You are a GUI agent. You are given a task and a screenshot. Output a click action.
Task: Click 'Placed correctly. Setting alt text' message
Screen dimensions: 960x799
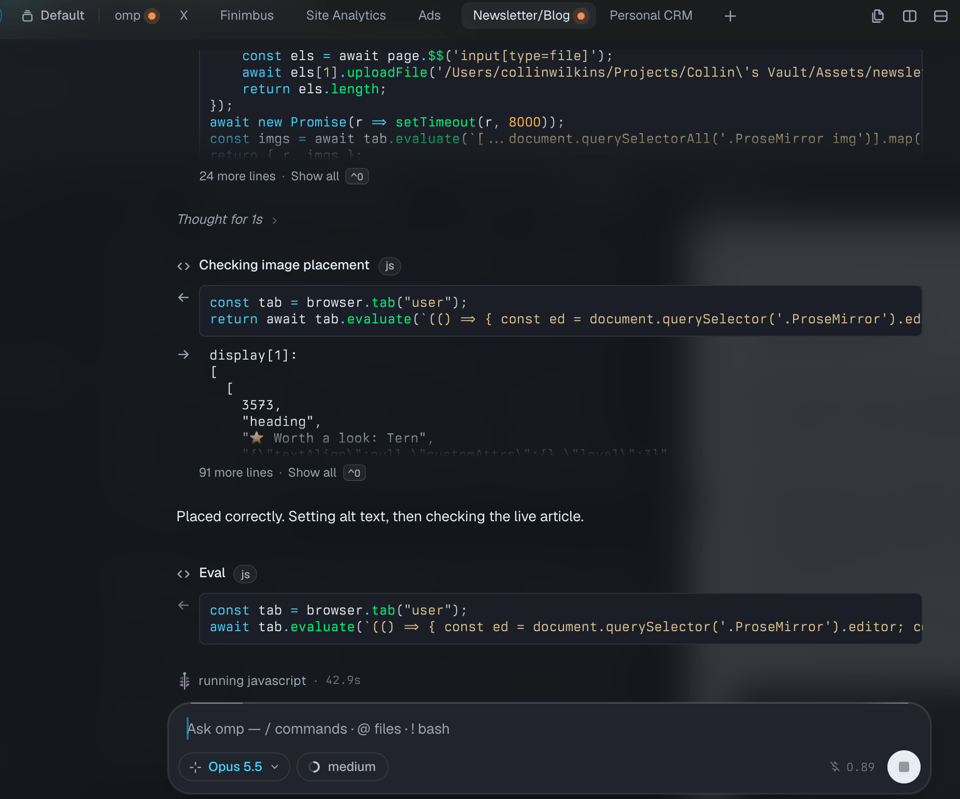(x=380, y=516)
